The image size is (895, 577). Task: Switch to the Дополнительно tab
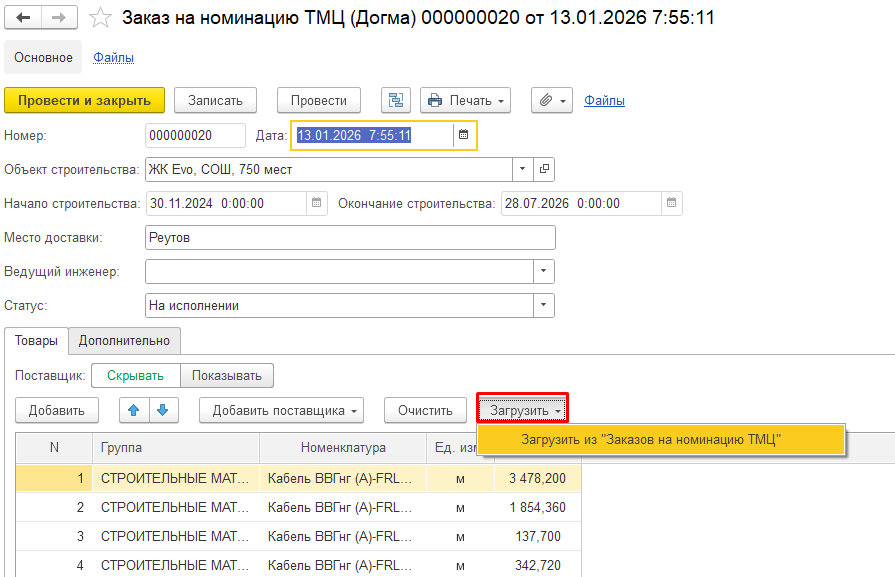125,340
